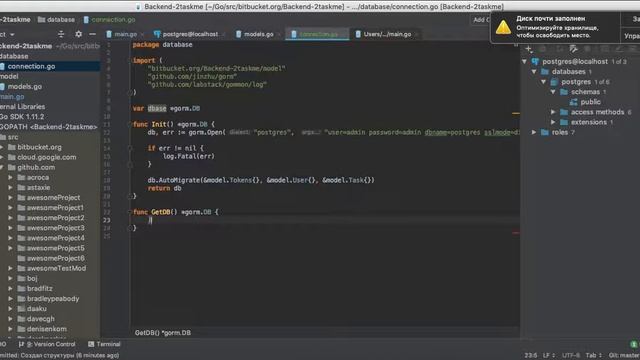Click the red error marker on error stripe

click(516, 233)
